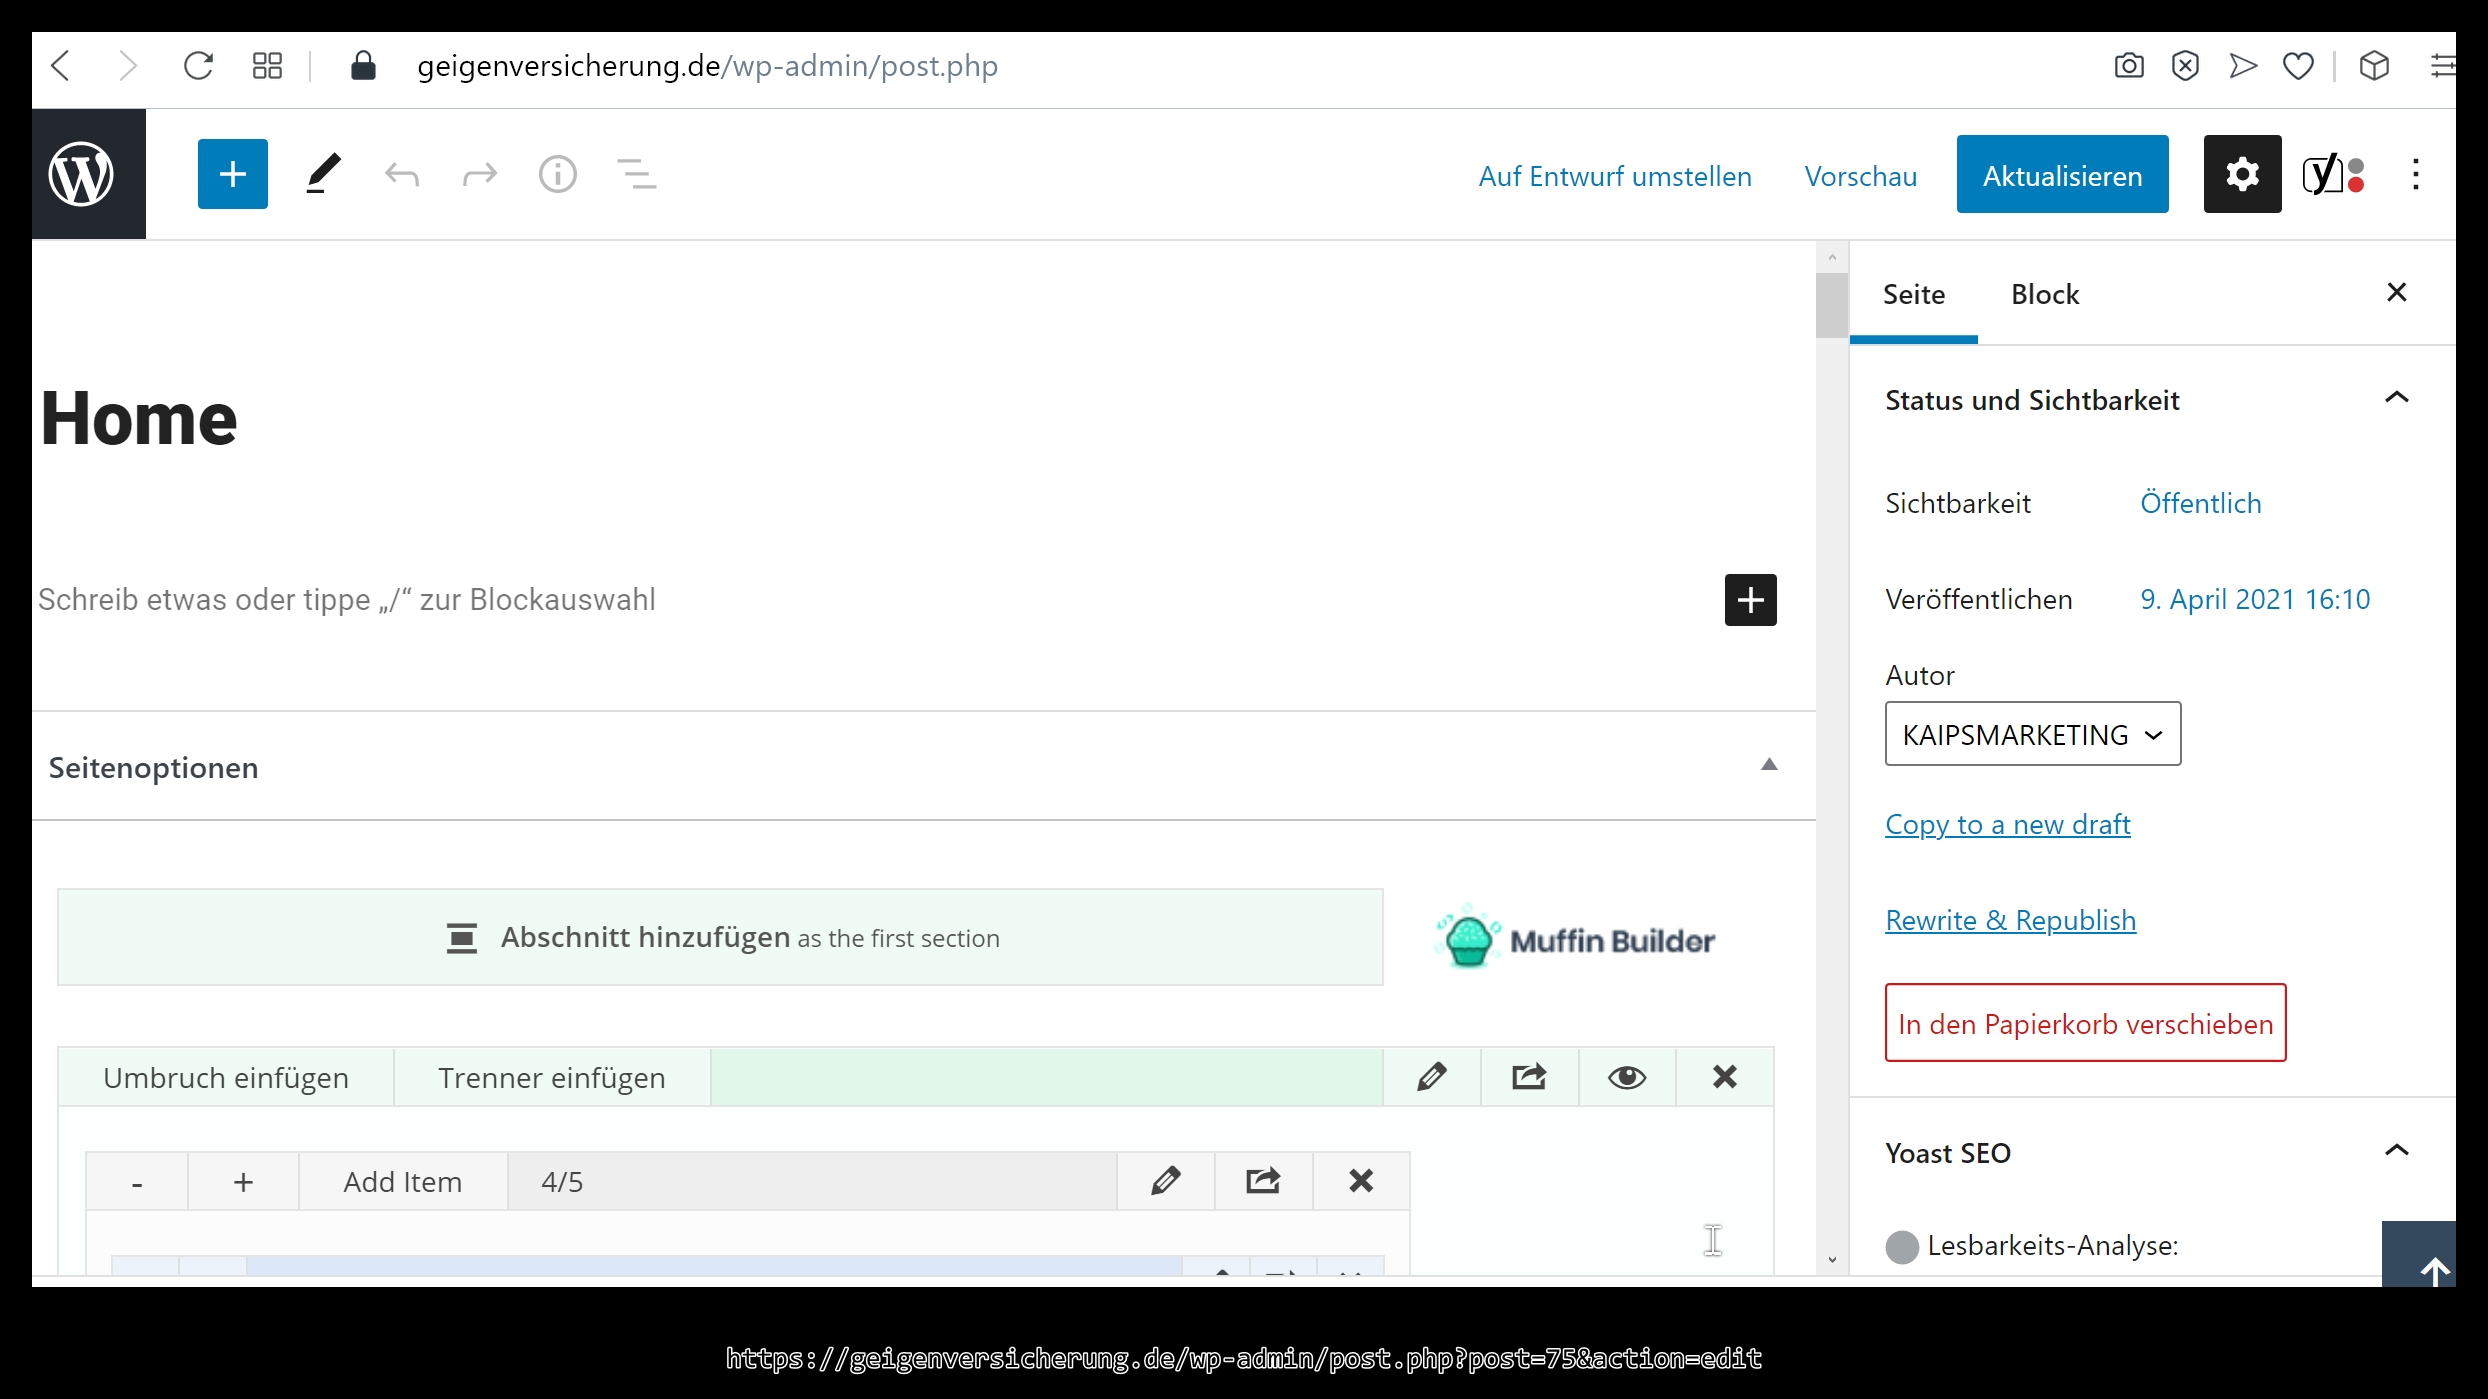Click the Muffin Builder logo
Image resolution: width=2488 pixels, height=1399 pixels.
pos(1575,938)
